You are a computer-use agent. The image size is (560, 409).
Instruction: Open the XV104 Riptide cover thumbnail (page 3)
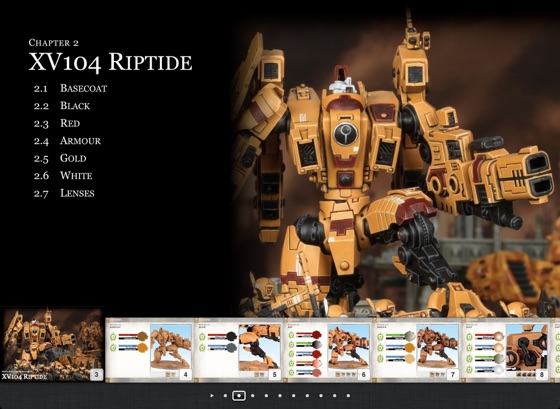click(52, 345)
